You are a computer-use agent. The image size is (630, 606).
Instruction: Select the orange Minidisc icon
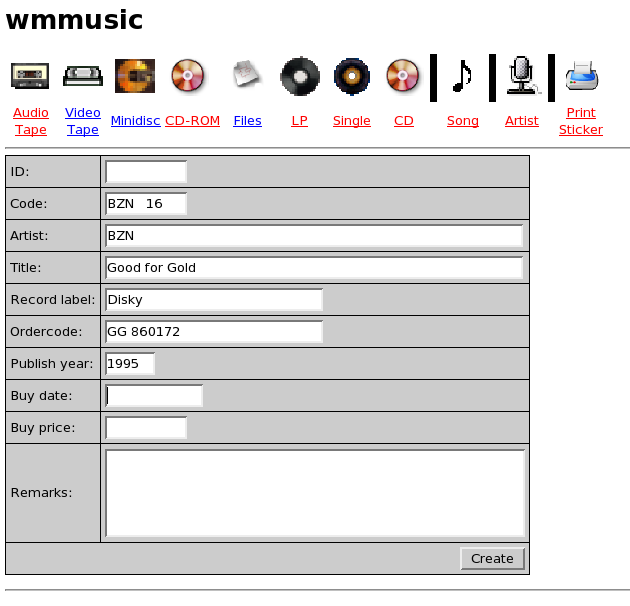coord(135,76)
